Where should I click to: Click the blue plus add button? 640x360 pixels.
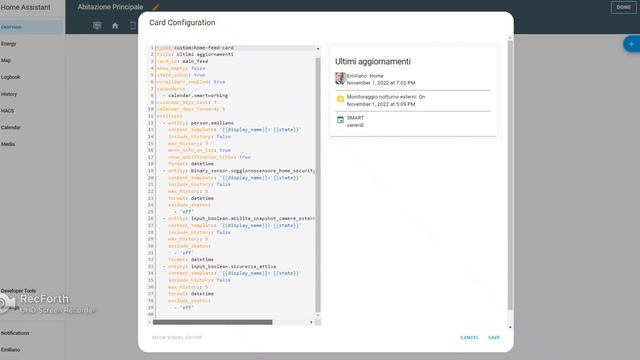(x=631, y=44)
